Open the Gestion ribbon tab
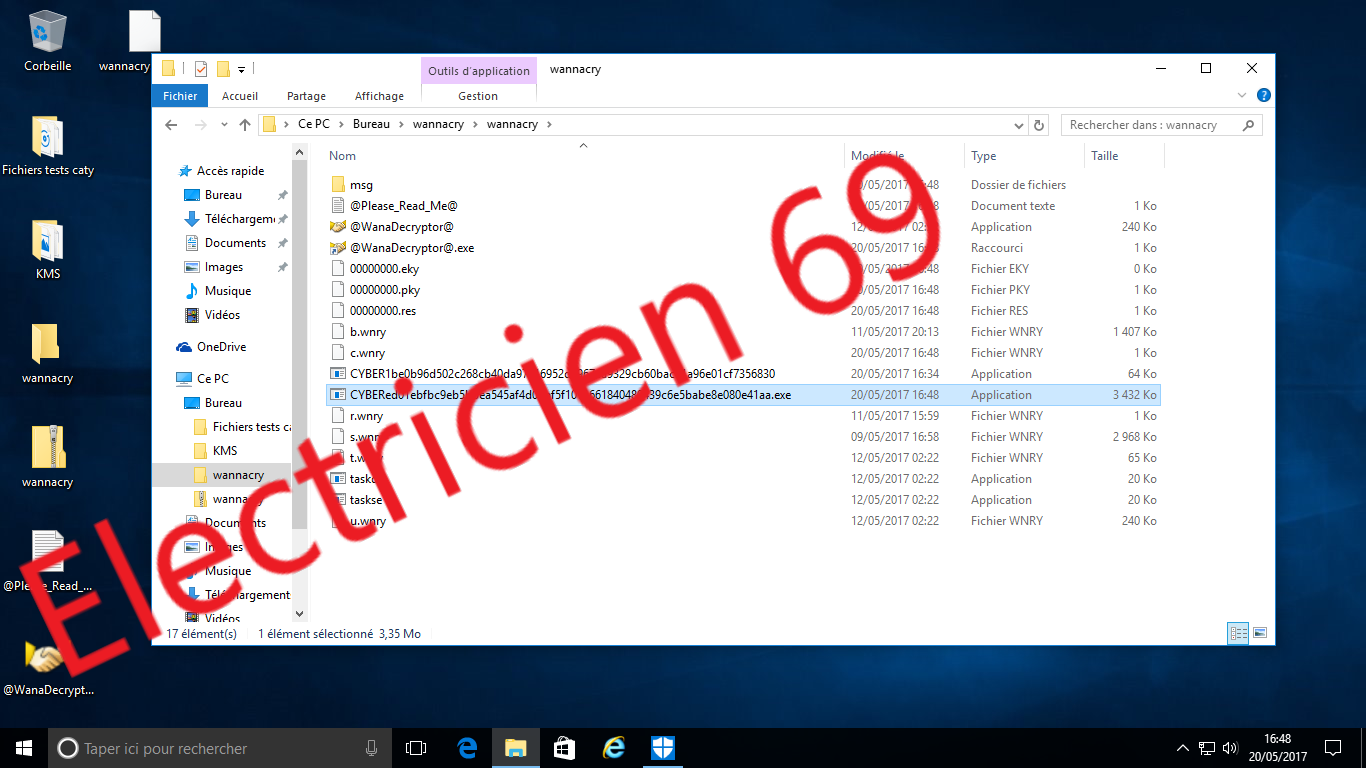 pyautogui.click(x=478, y=96)
